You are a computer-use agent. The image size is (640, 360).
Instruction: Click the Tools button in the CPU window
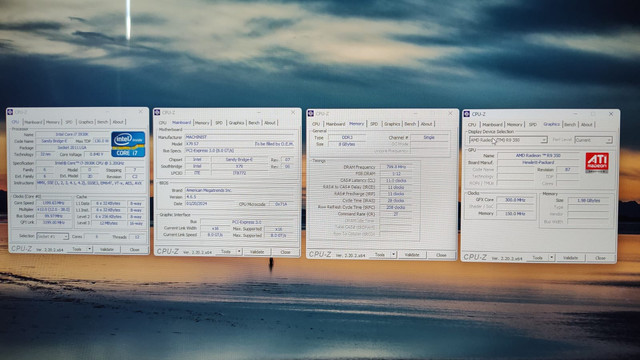click(x=77, y=249)
